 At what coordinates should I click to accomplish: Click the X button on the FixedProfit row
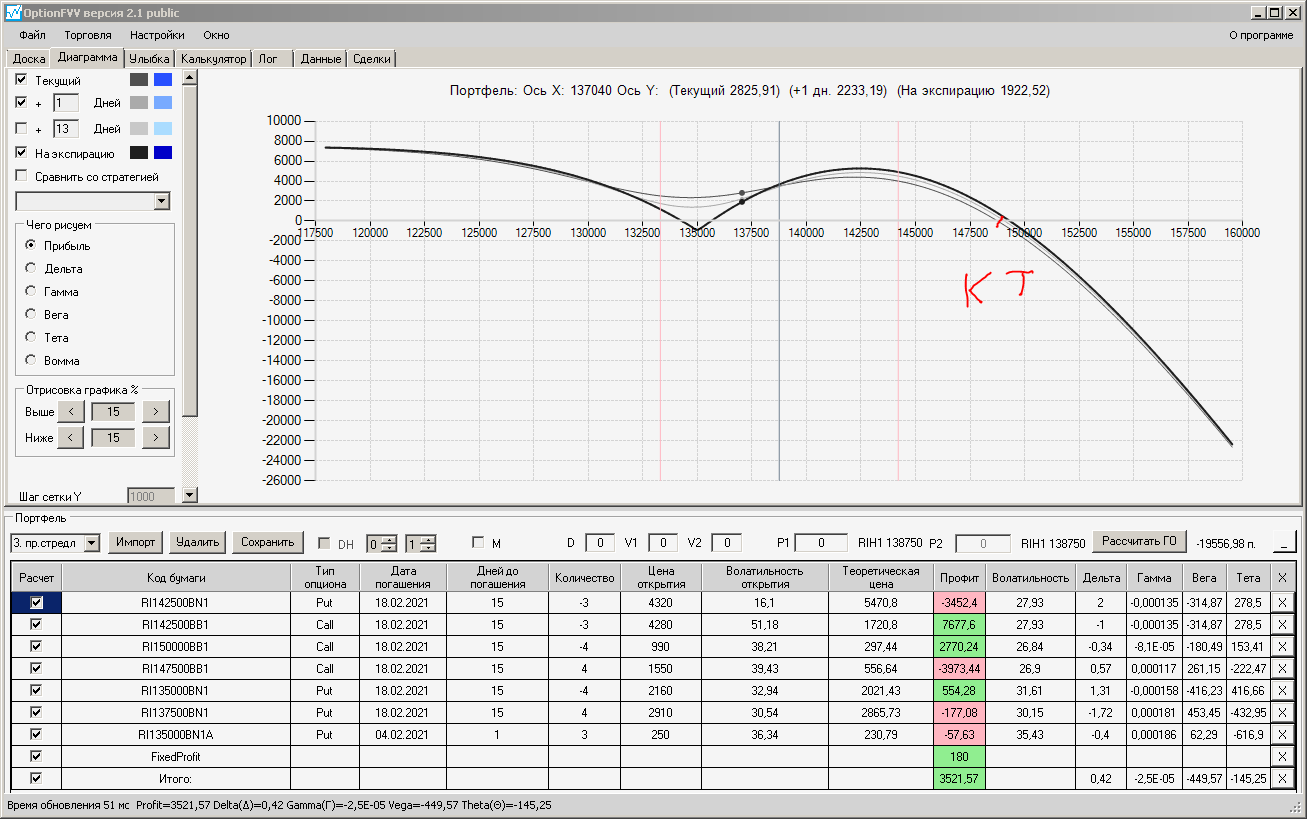click(1283, 757)
